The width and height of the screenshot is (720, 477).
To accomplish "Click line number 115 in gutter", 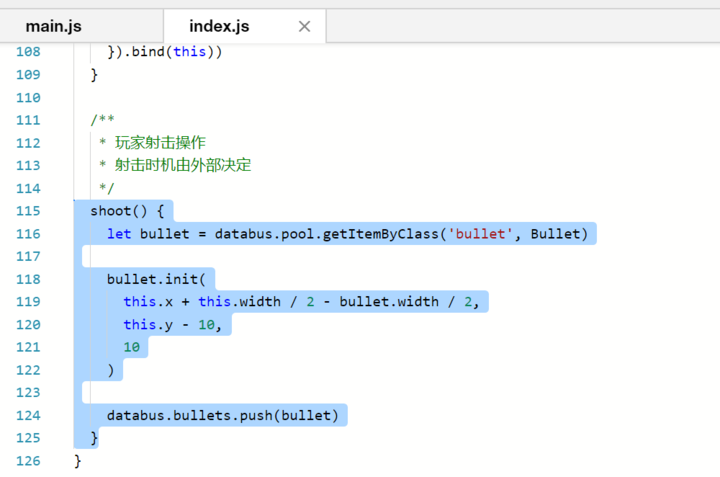I will (28, 211).
